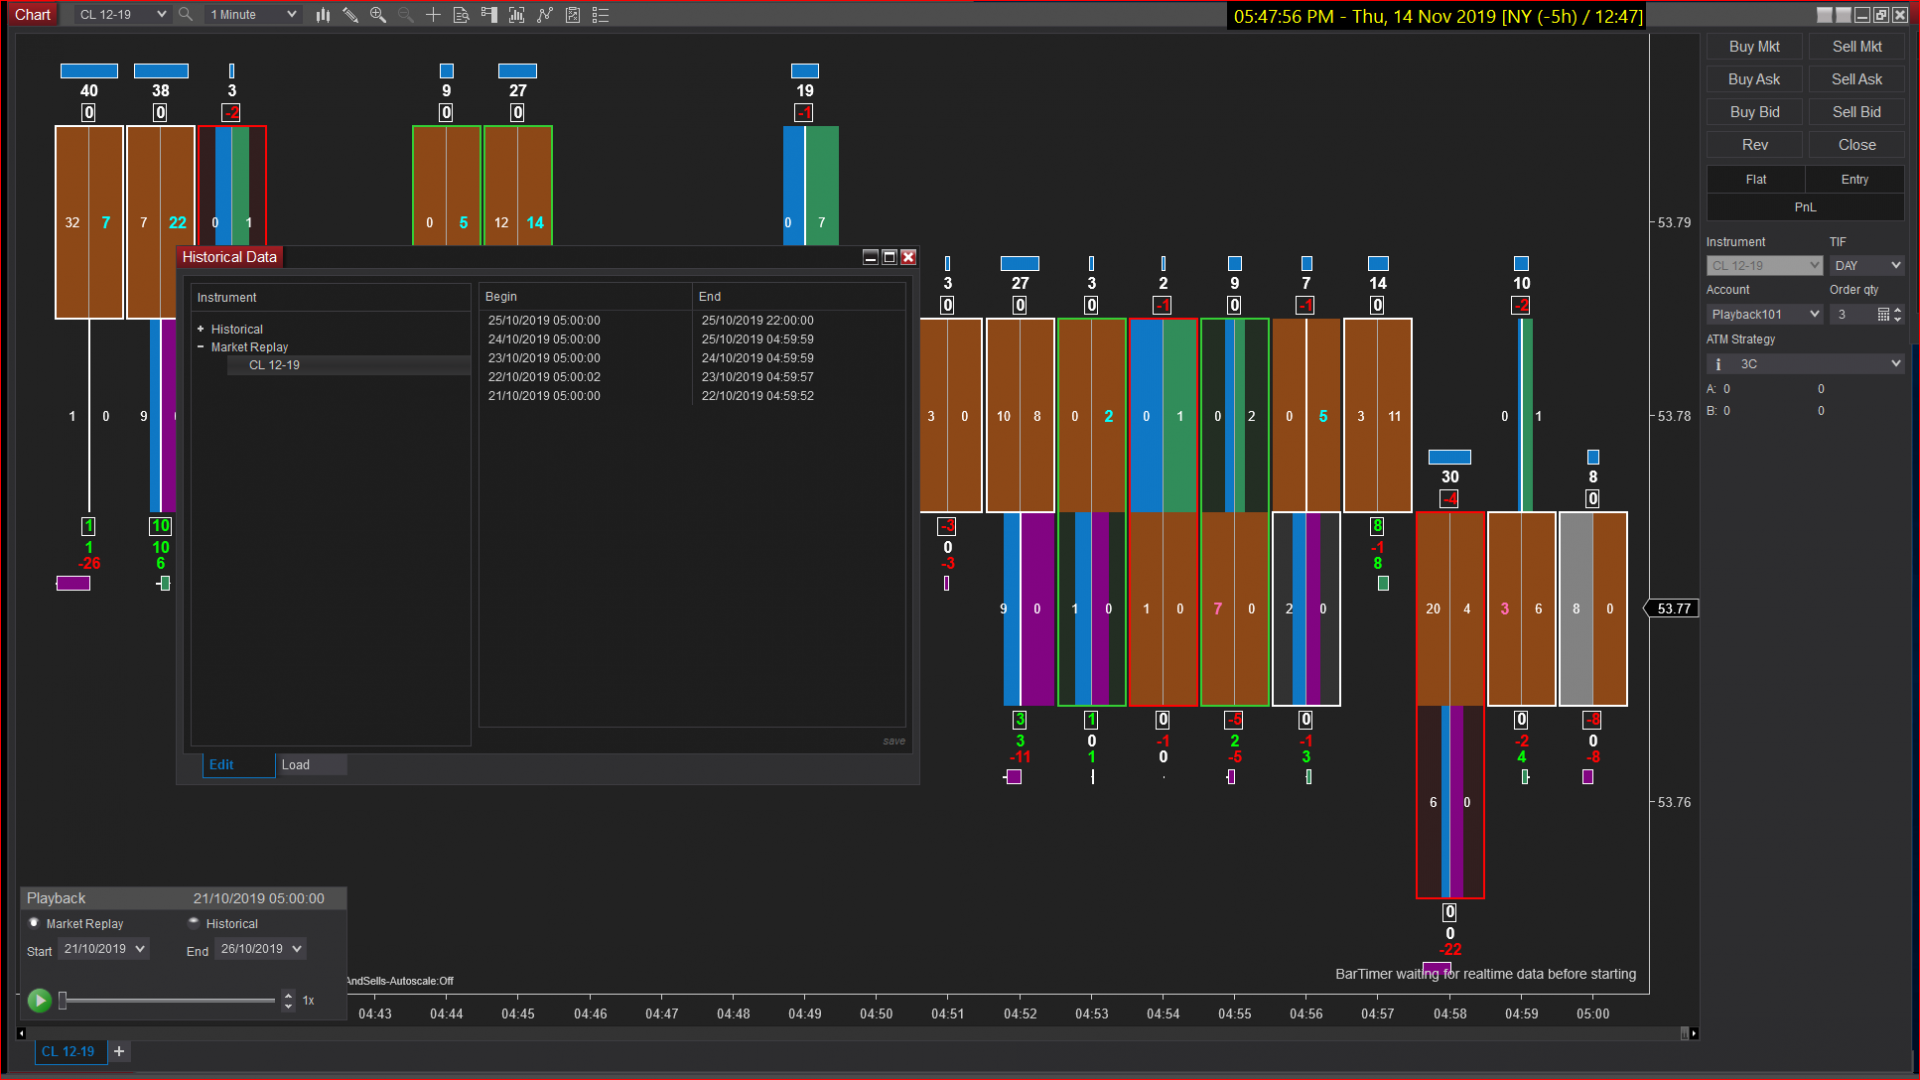This screenshot has width=1920, height=1080.
Task: Open the bar type candlestick icon
Action: coord(322,15)
